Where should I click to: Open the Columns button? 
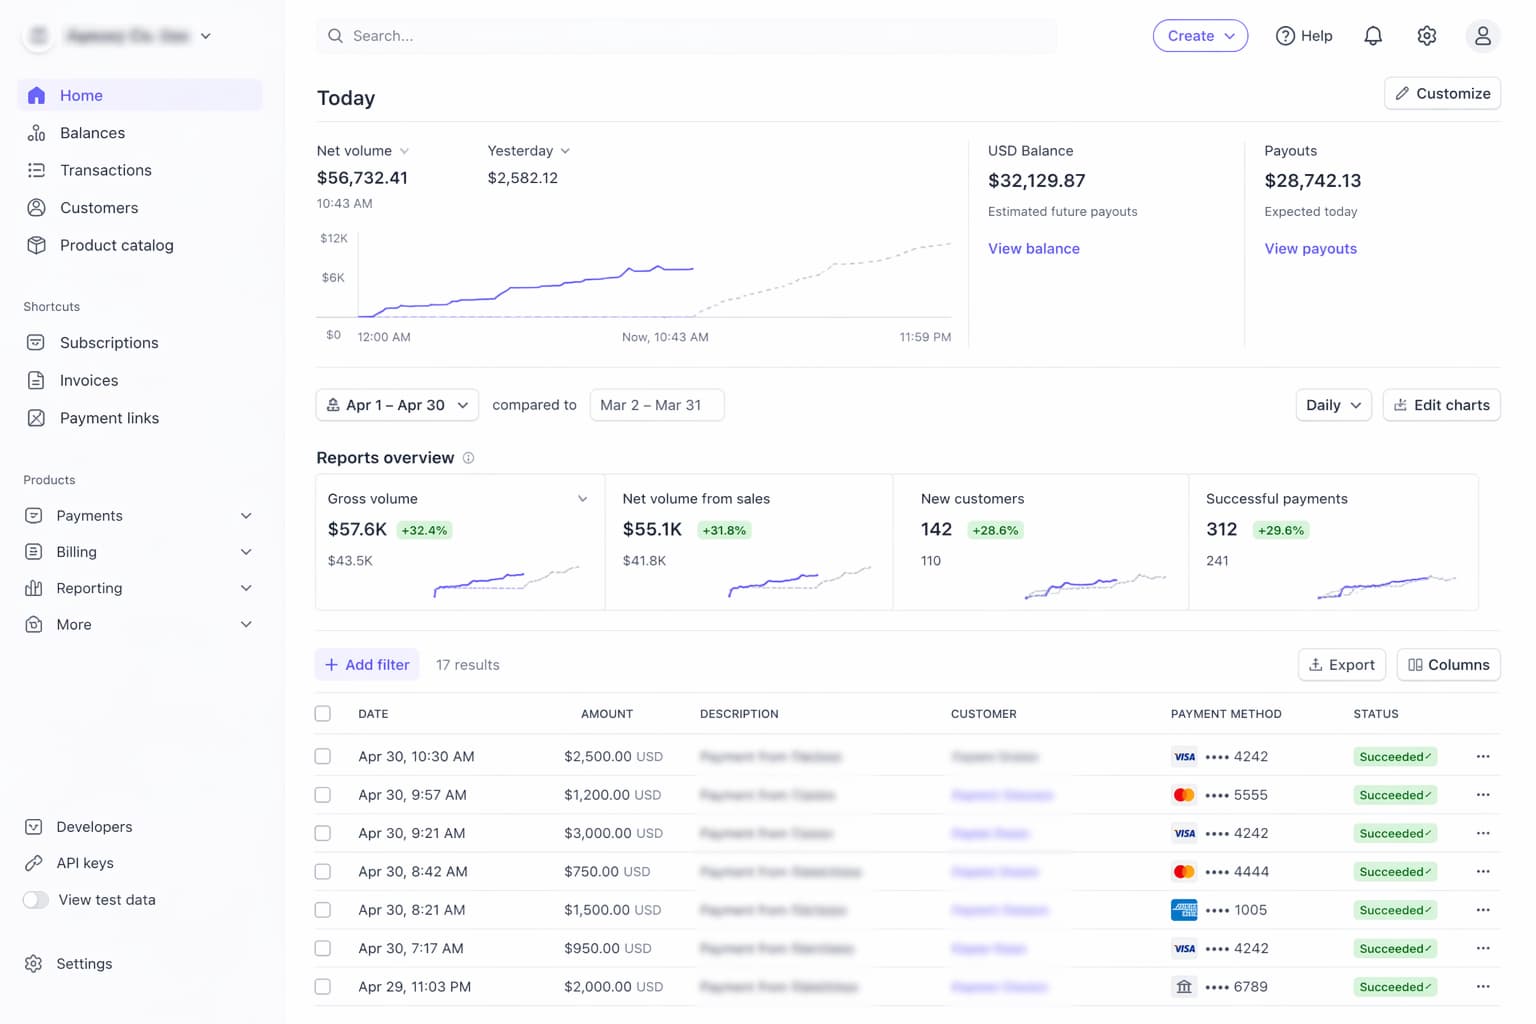[1448, 665]
